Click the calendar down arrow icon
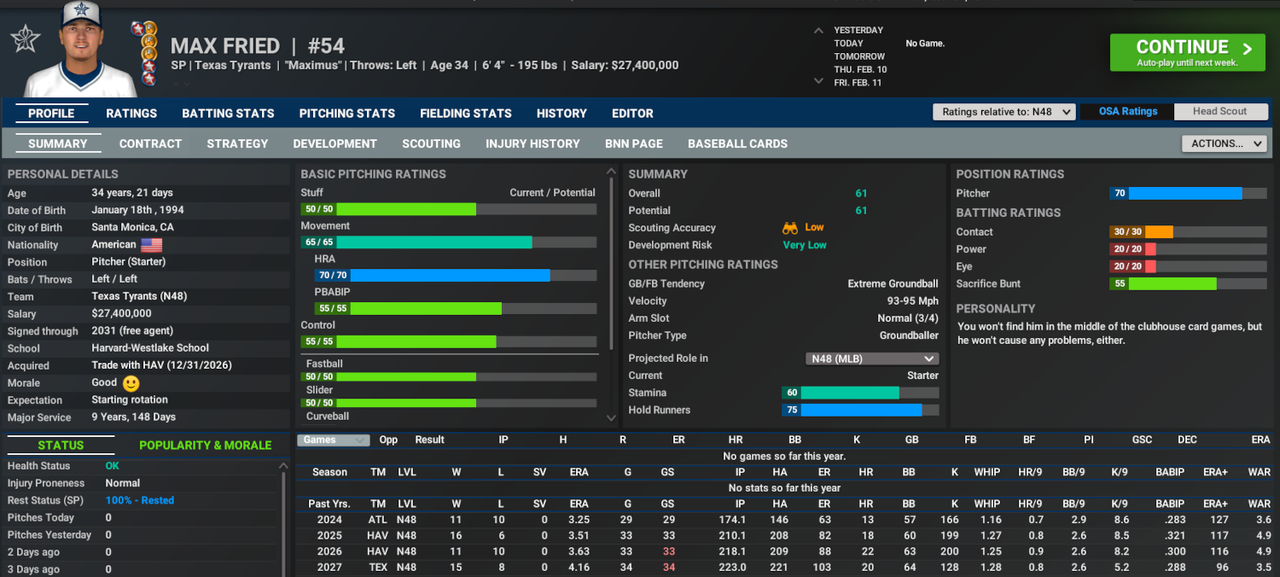Image resolution: width=1280 pixels, height=577 pixels. click(819, 83)
